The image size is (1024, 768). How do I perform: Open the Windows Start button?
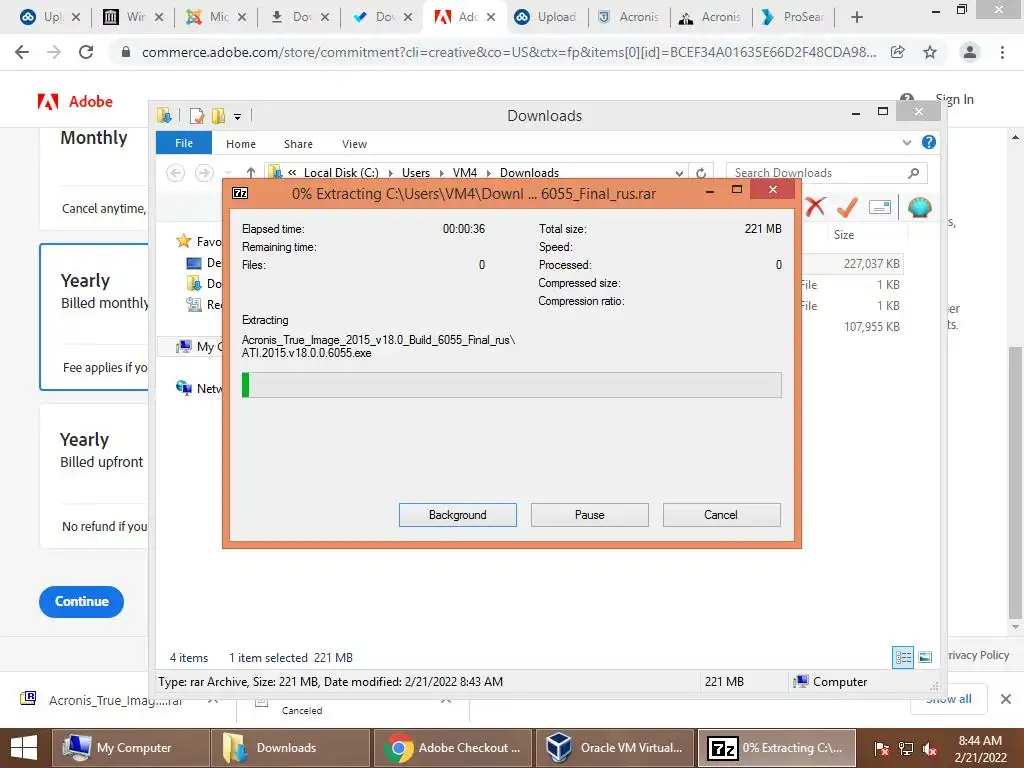[24, 748]
